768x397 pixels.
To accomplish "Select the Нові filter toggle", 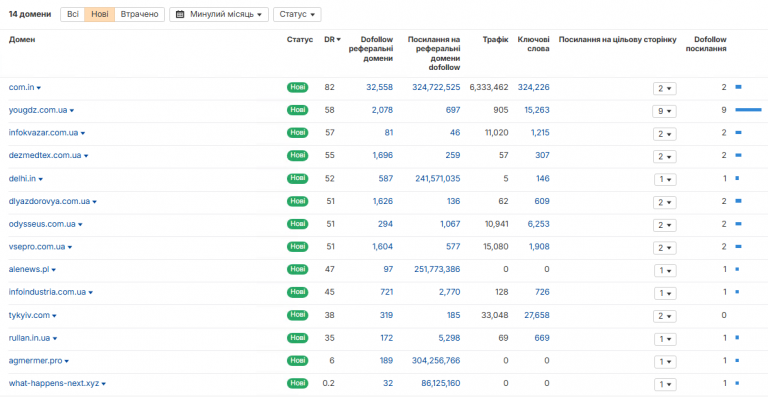I will tap(99, 14).
